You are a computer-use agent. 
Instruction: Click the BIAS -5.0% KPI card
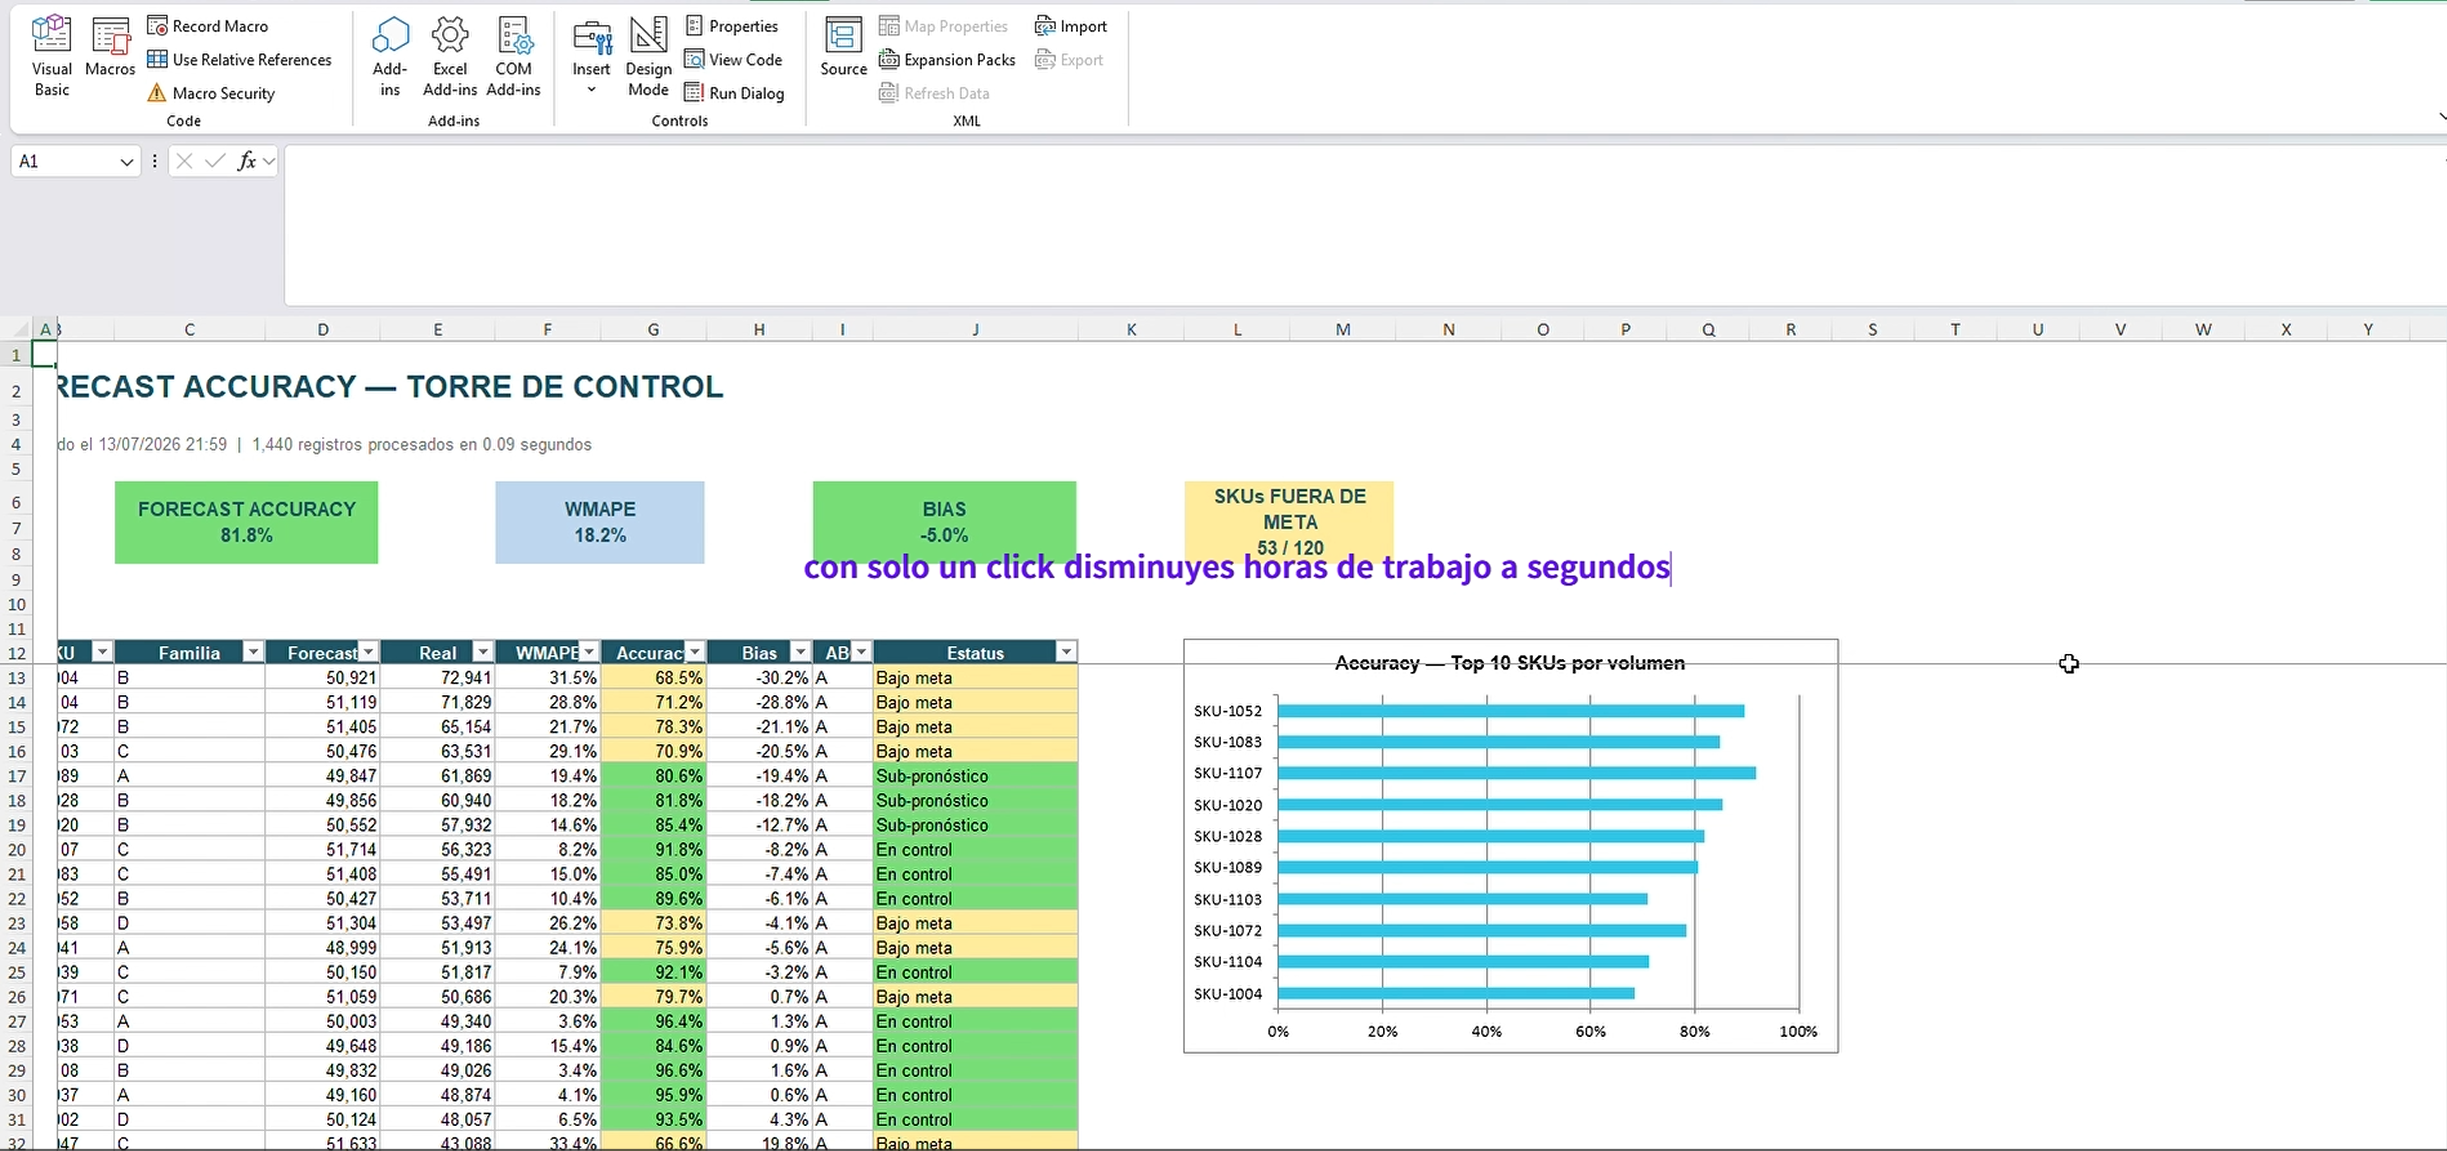pyautogui.click(x=944, y=522)
